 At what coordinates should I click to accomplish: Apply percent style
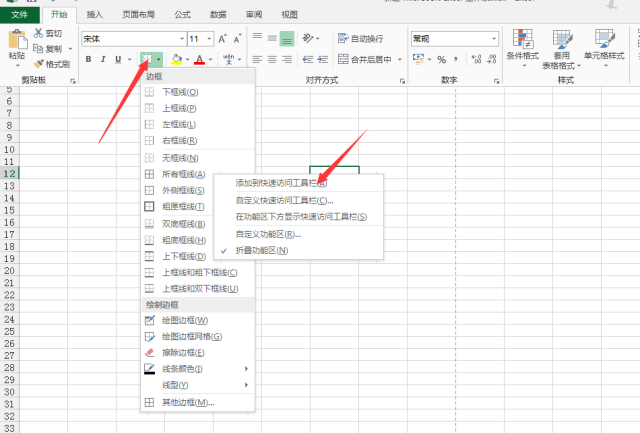pos(442,60)
